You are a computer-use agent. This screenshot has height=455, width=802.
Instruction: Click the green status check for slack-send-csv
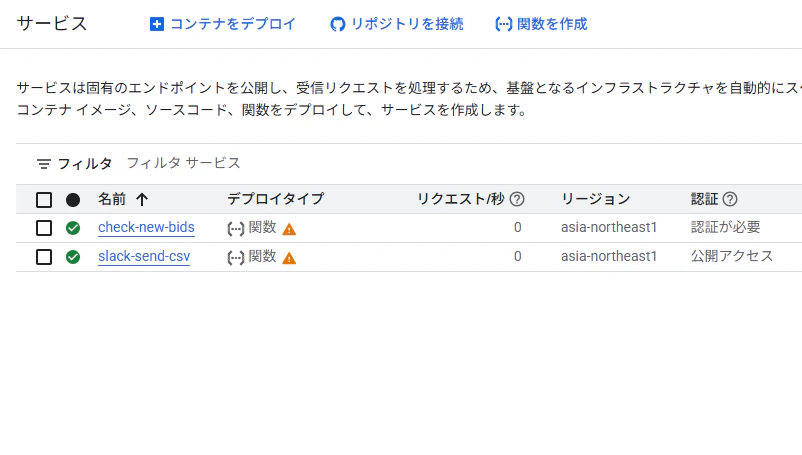[x=73, y=257]
